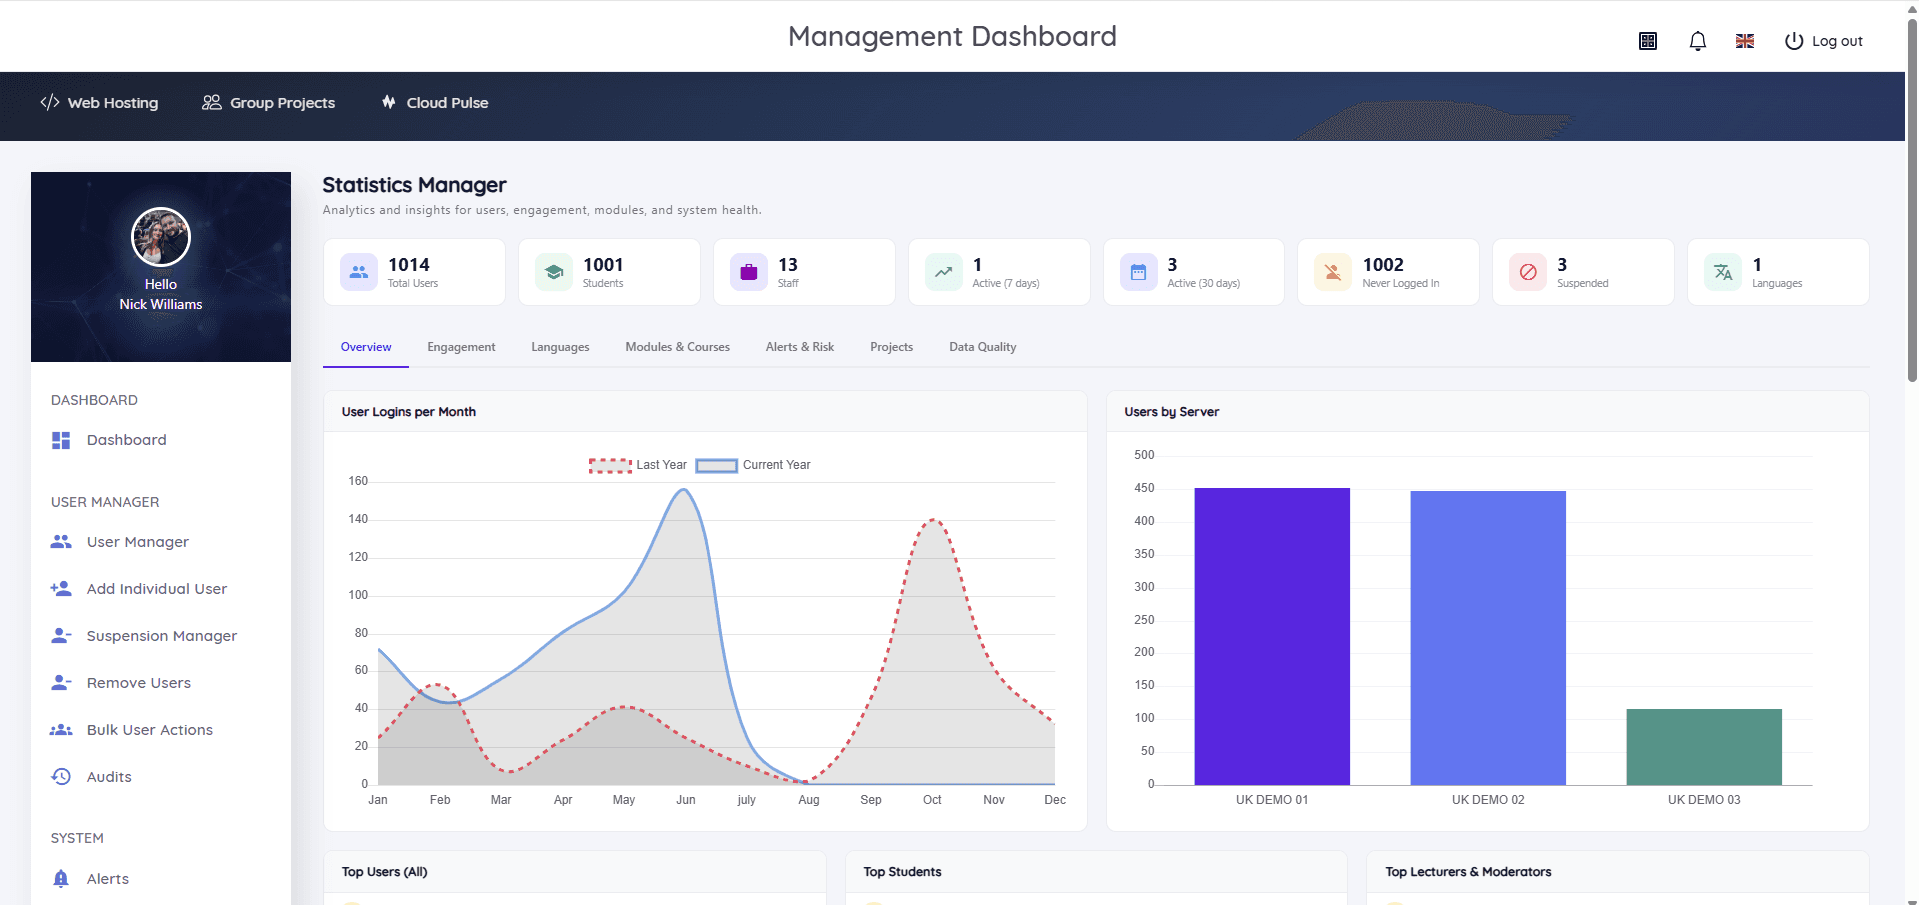Viewport: 1919px width, 905px height.
Task: Open the Alerts link under System
Action: coord(108,879)
